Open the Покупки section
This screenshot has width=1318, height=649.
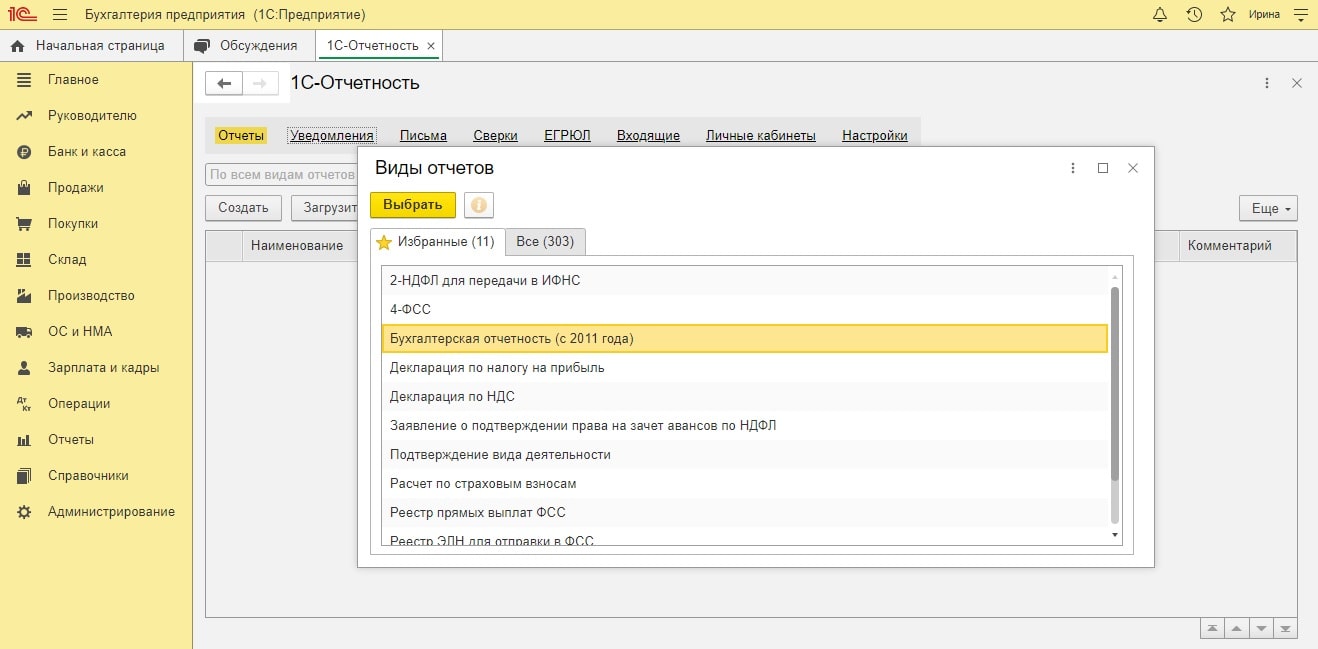[x=73, y=223]
